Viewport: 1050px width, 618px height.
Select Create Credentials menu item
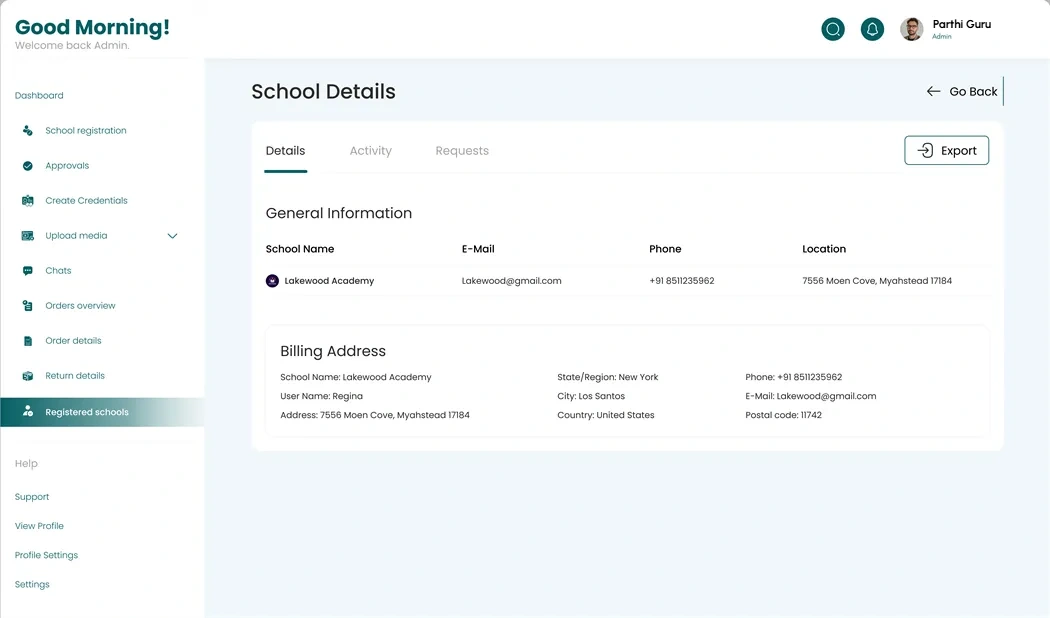[86, 200]
